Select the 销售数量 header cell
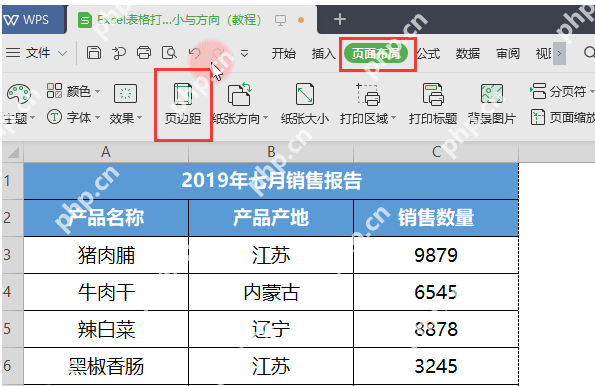Image resolution: width=595 pixels, height=386 pixels. tap(436, 218)
